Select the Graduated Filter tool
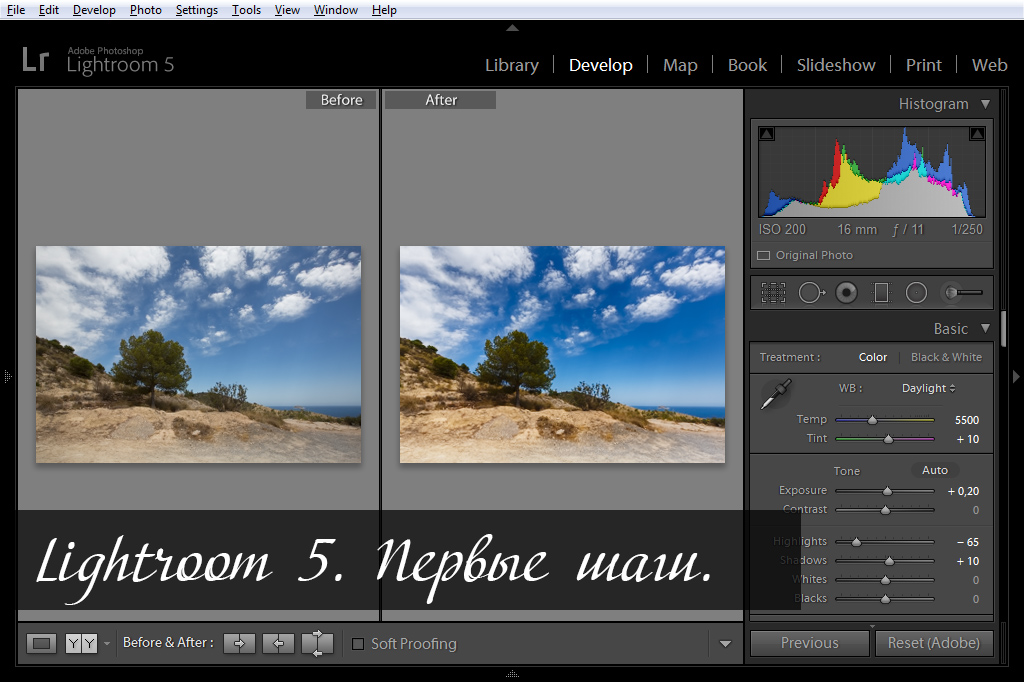 [x=881, y=292]
